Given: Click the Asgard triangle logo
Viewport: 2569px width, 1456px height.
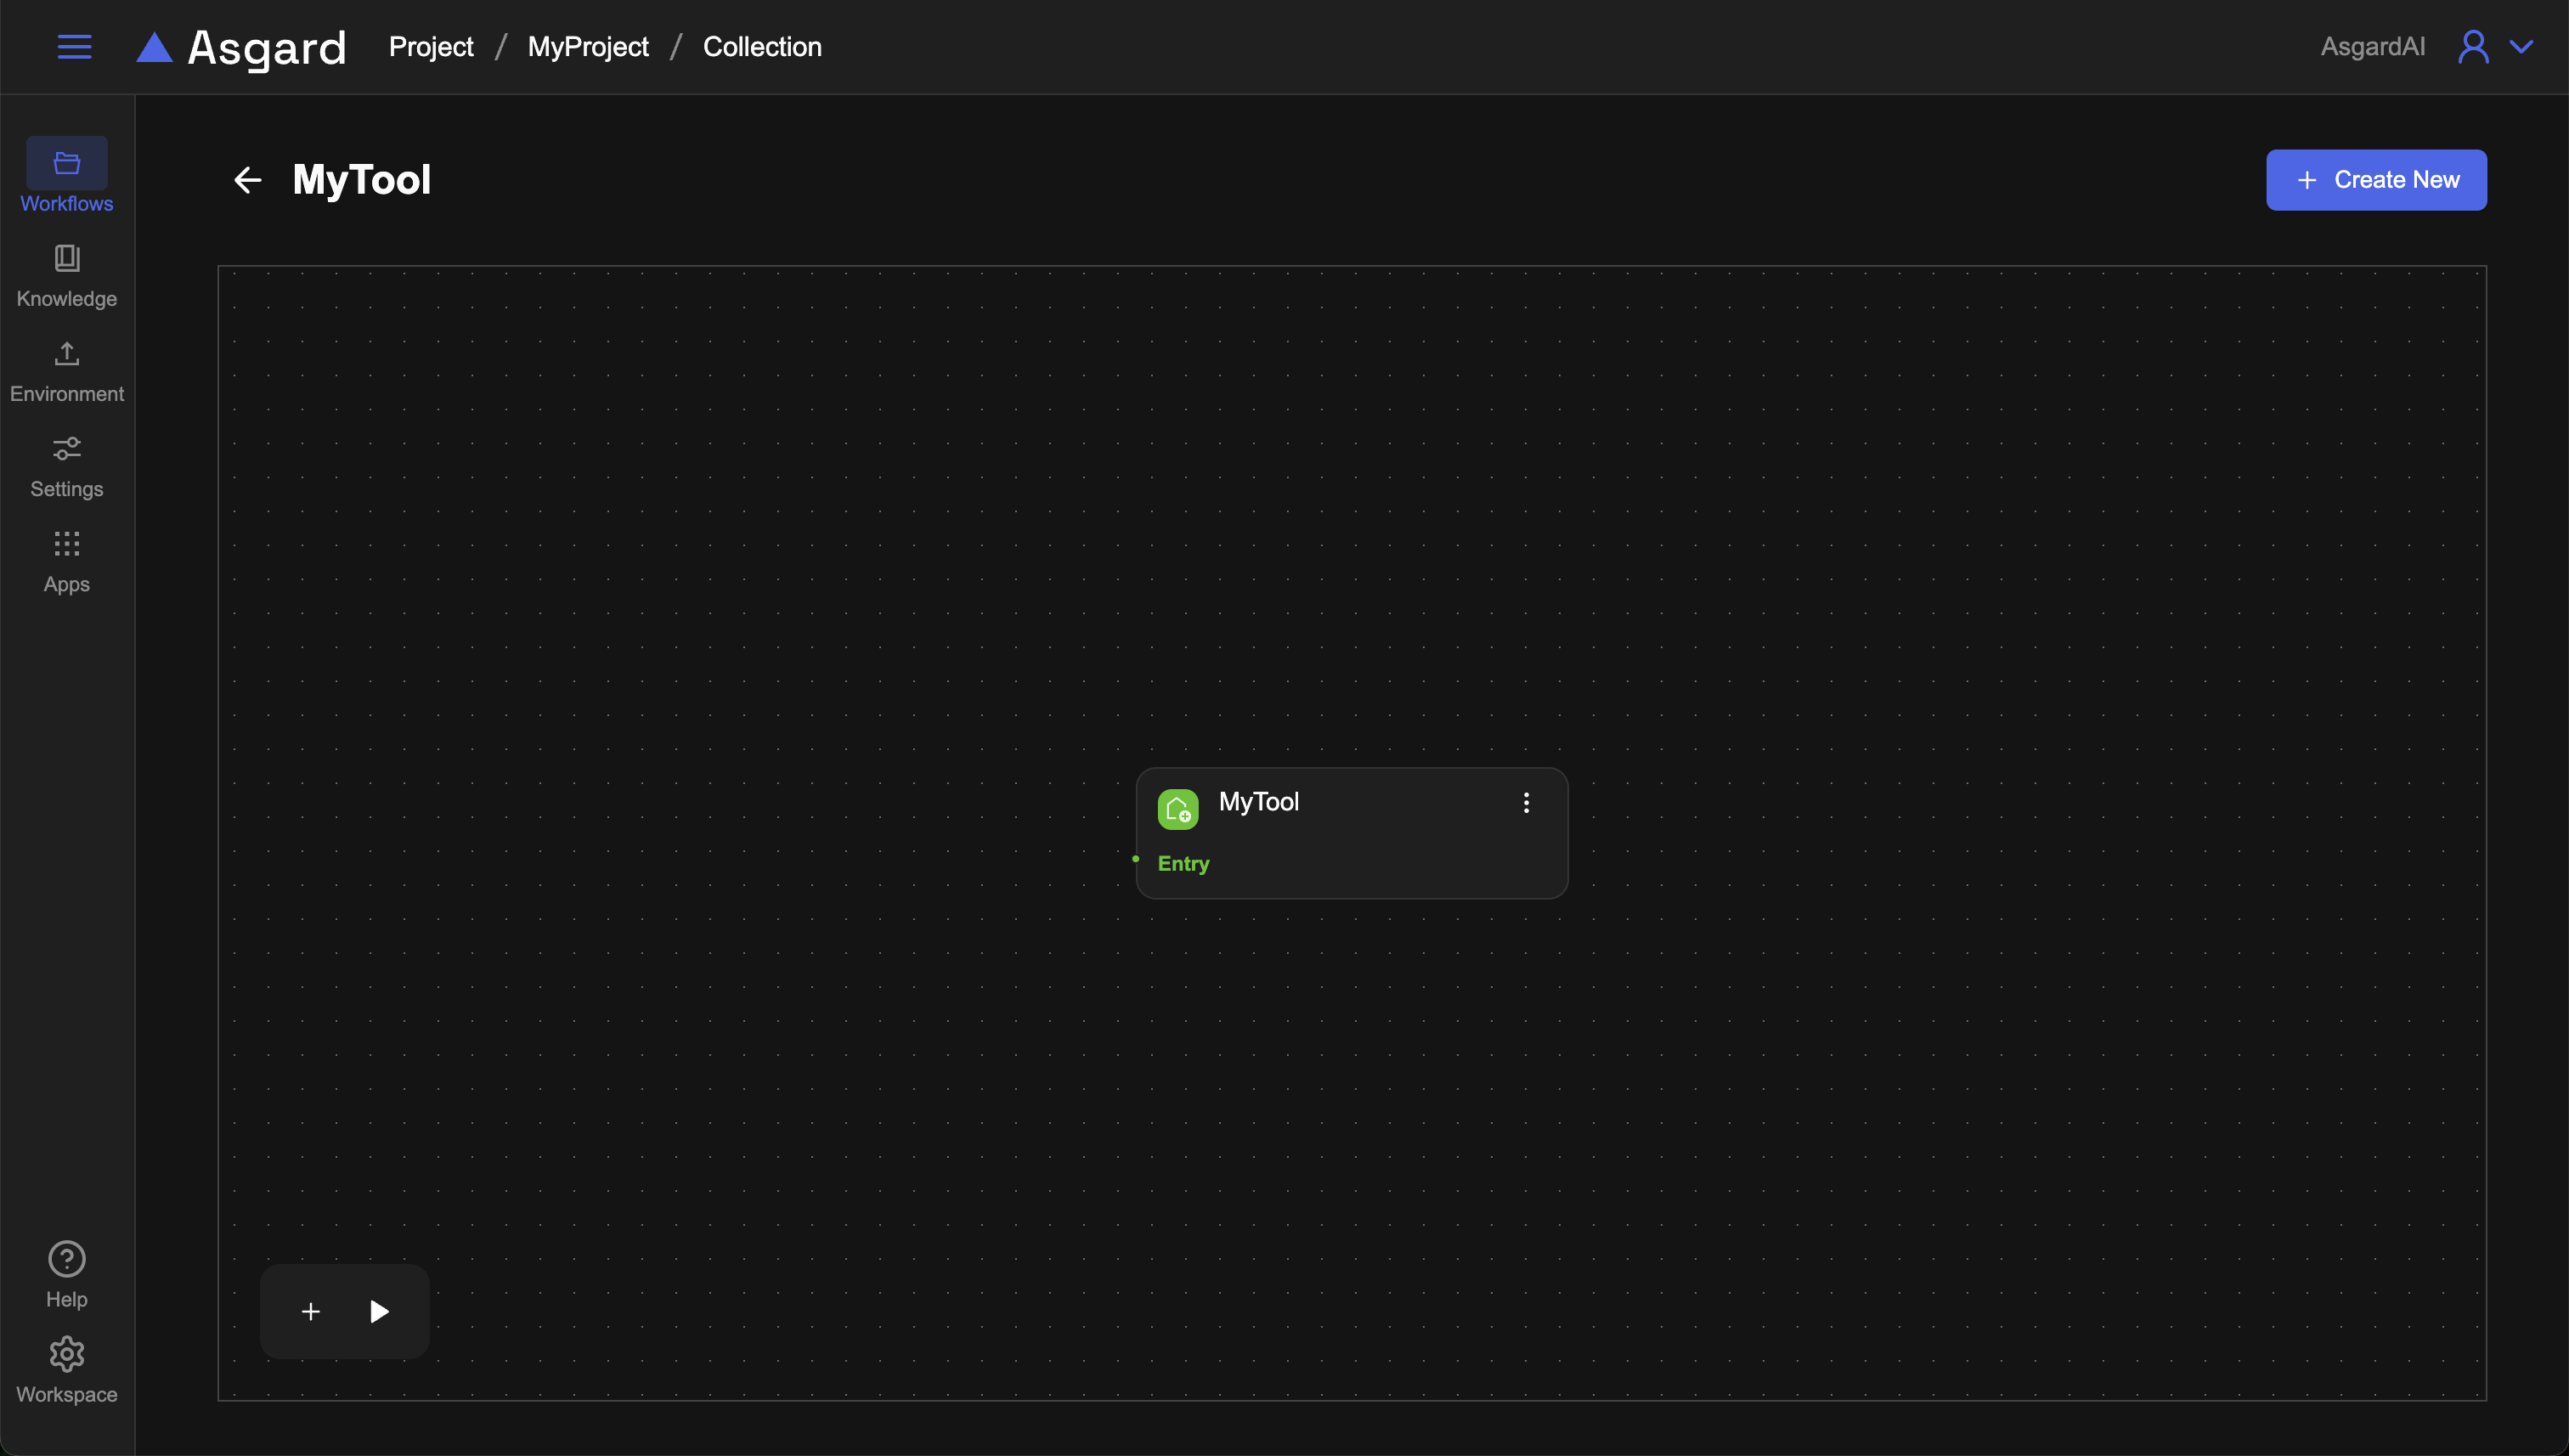Looking at the screenshot, I should click(154, 47).
